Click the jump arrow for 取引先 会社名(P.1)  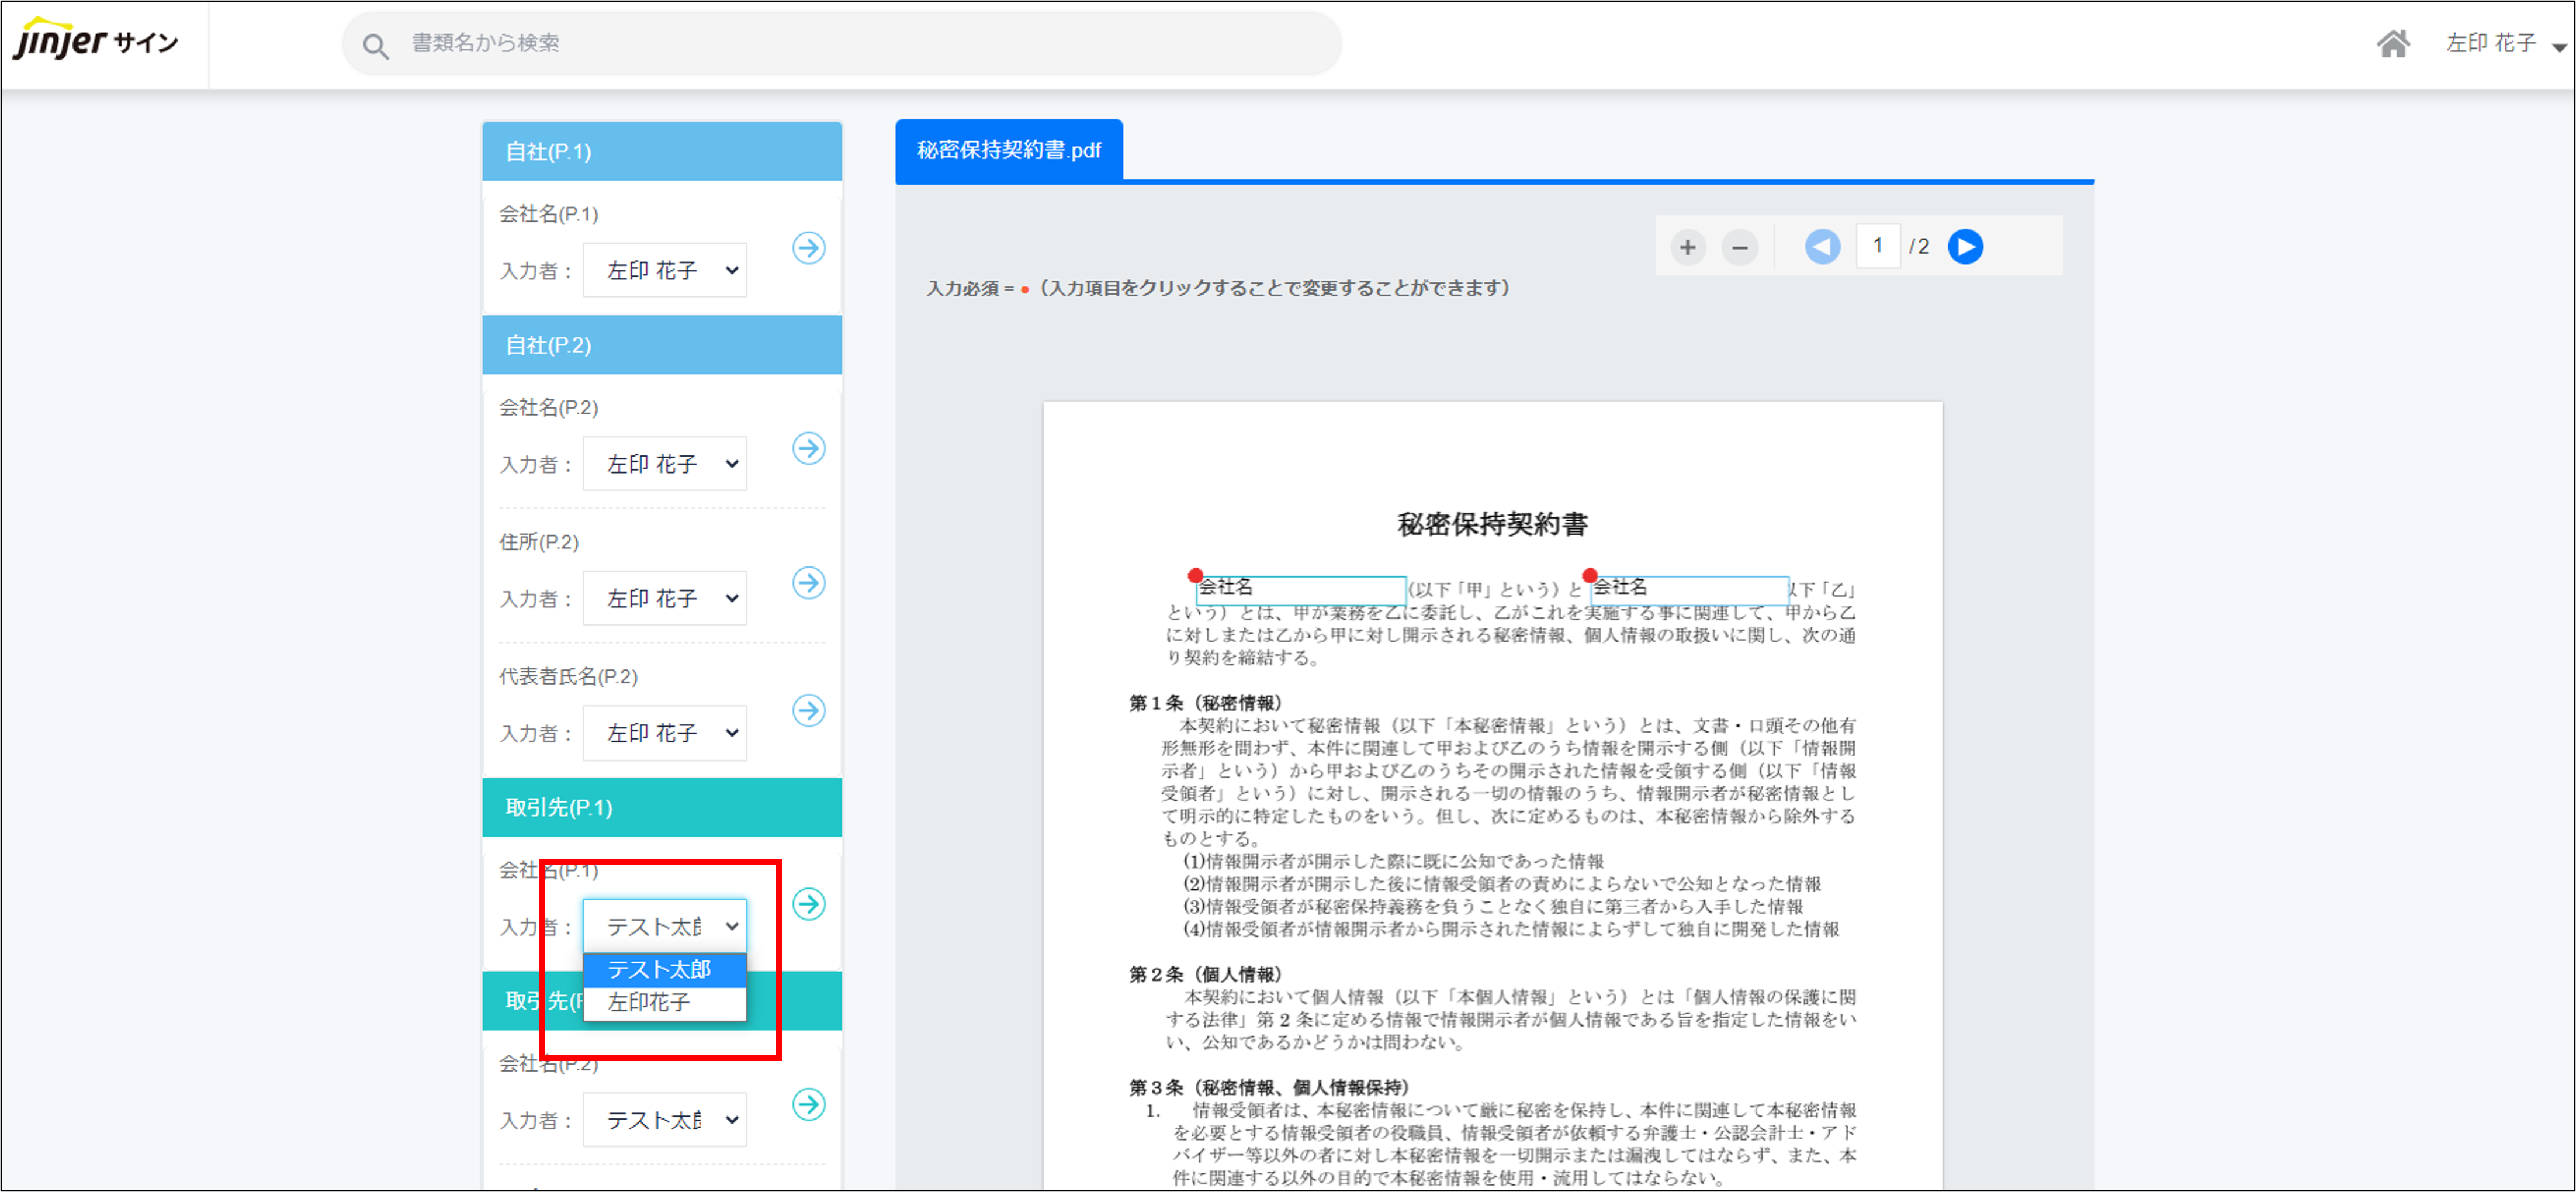tap(808, 903)
